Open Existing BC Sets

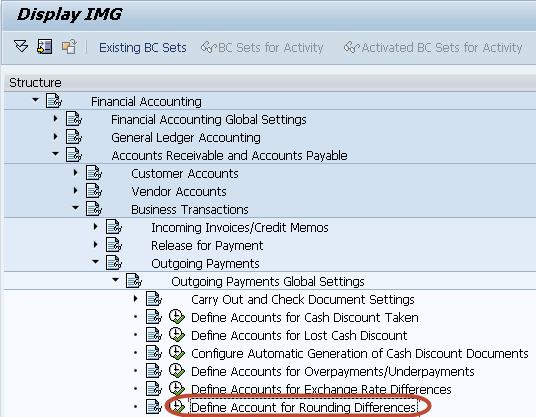(x=143, y=48)
